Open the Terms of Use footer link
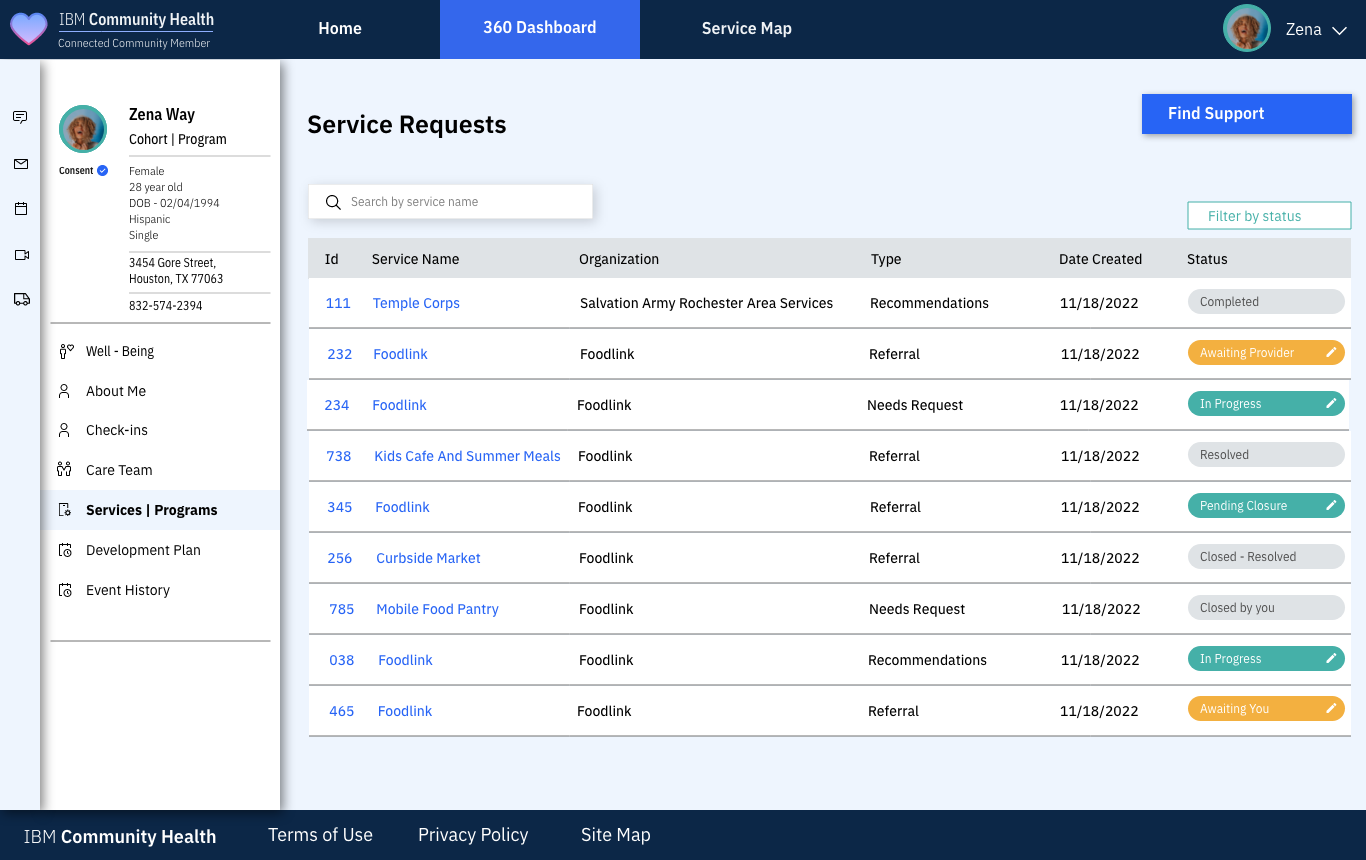This screenshot has height=860, width=1366. coord(320,835)
